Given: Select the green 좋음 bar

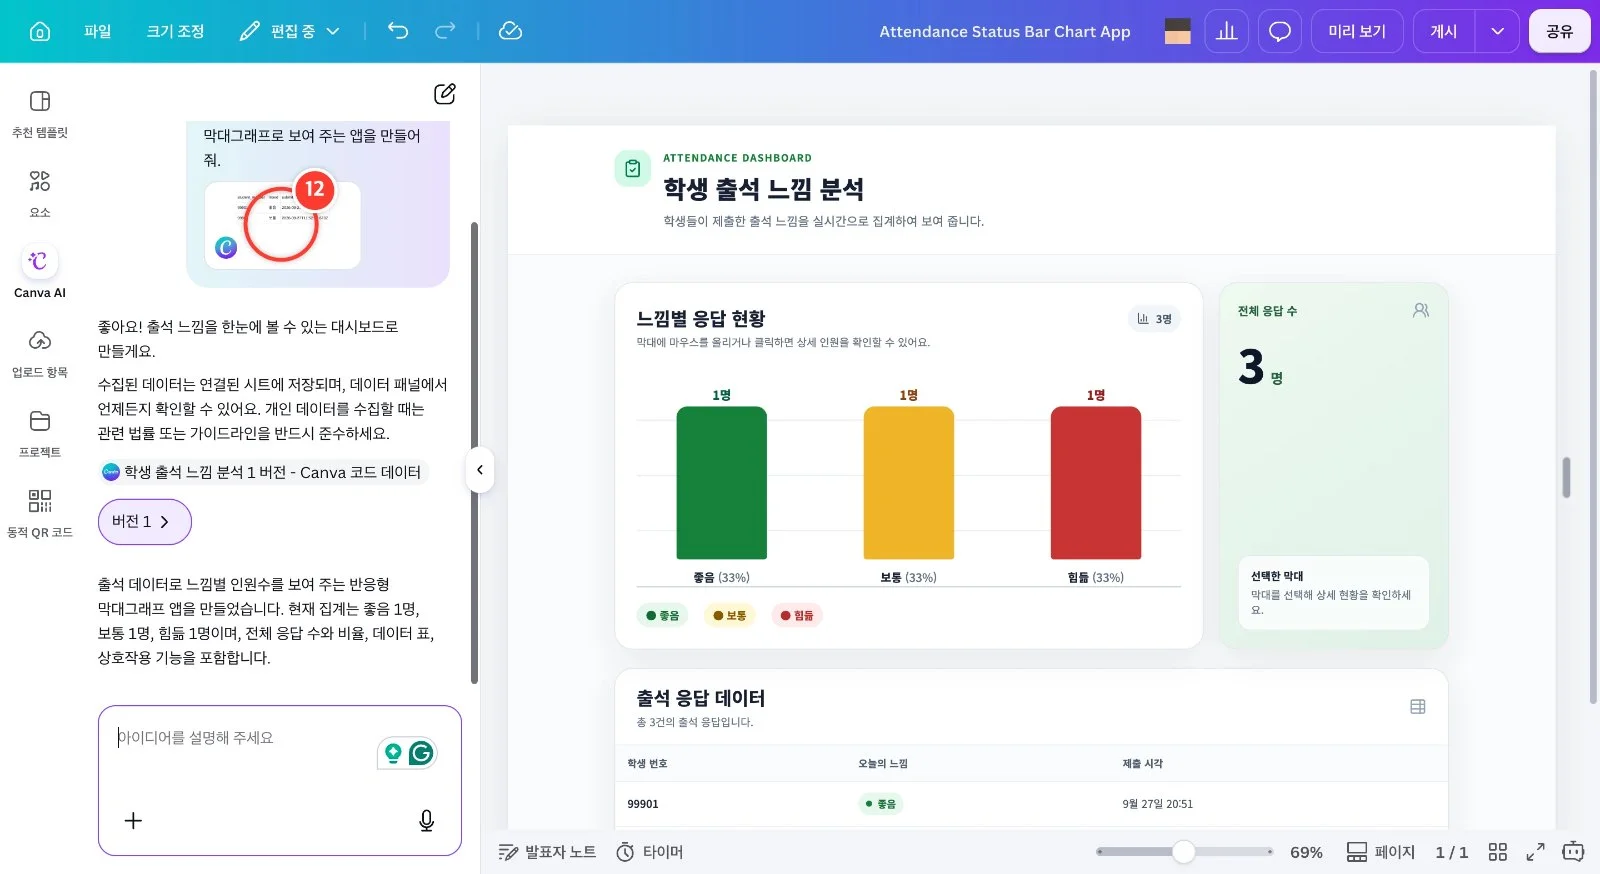Looking at the screenshot, I should (721, 483).
